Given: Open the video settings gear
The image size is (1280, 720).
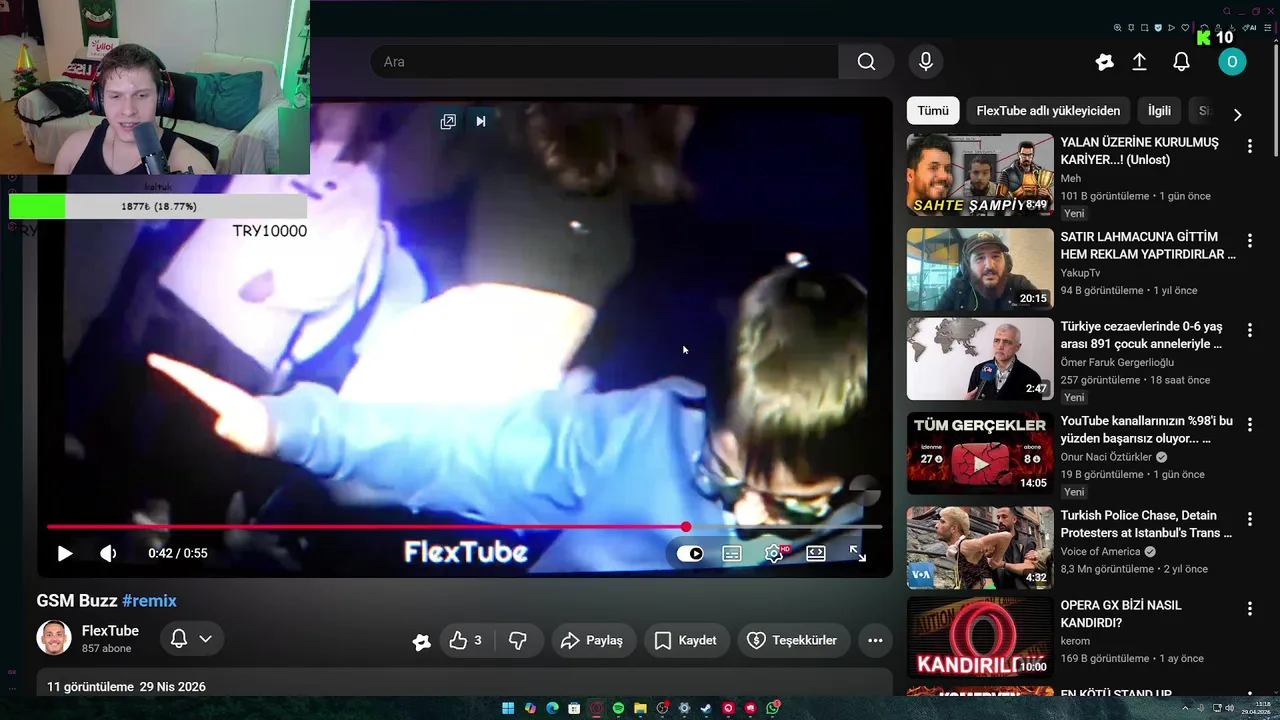Looking at the screenshot, I should click(x=774, y=553).
